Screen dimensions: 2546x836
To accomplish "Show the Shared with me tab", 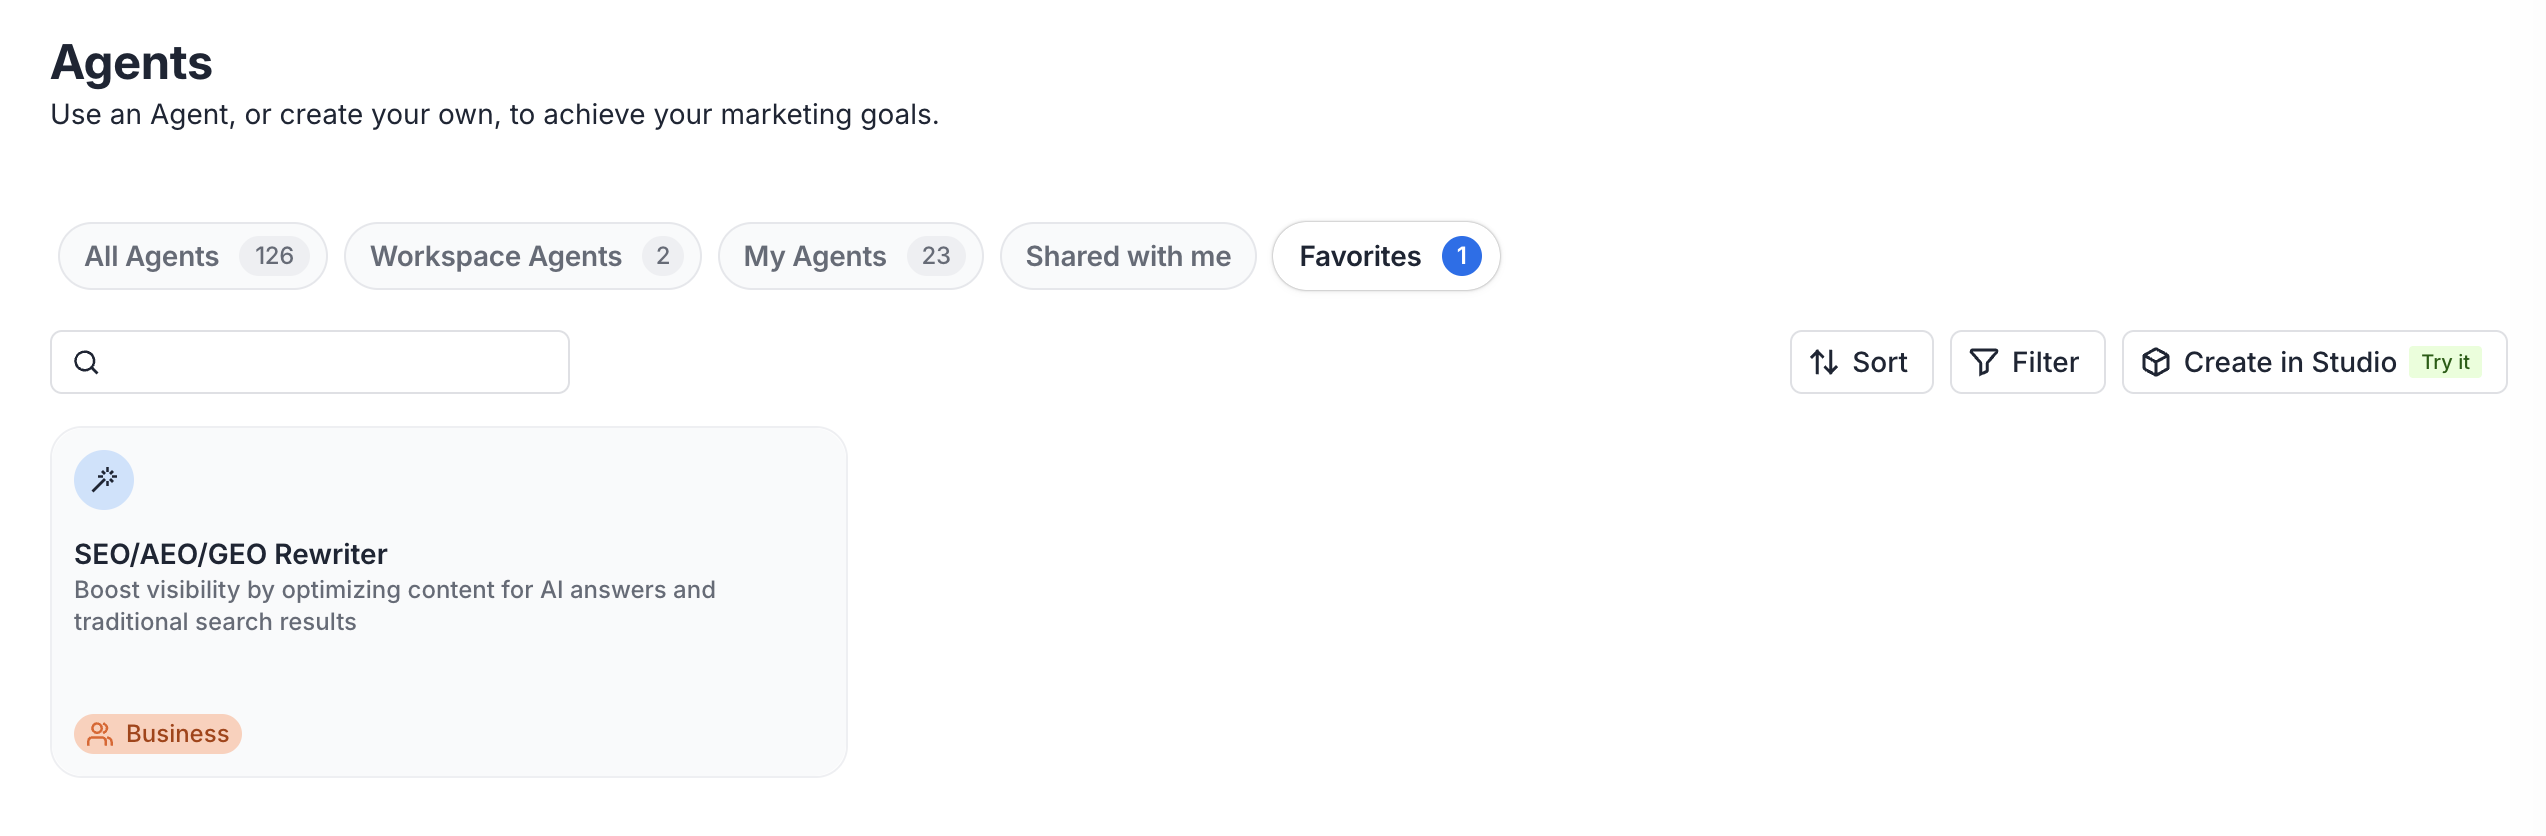I will coord(1128,256).
